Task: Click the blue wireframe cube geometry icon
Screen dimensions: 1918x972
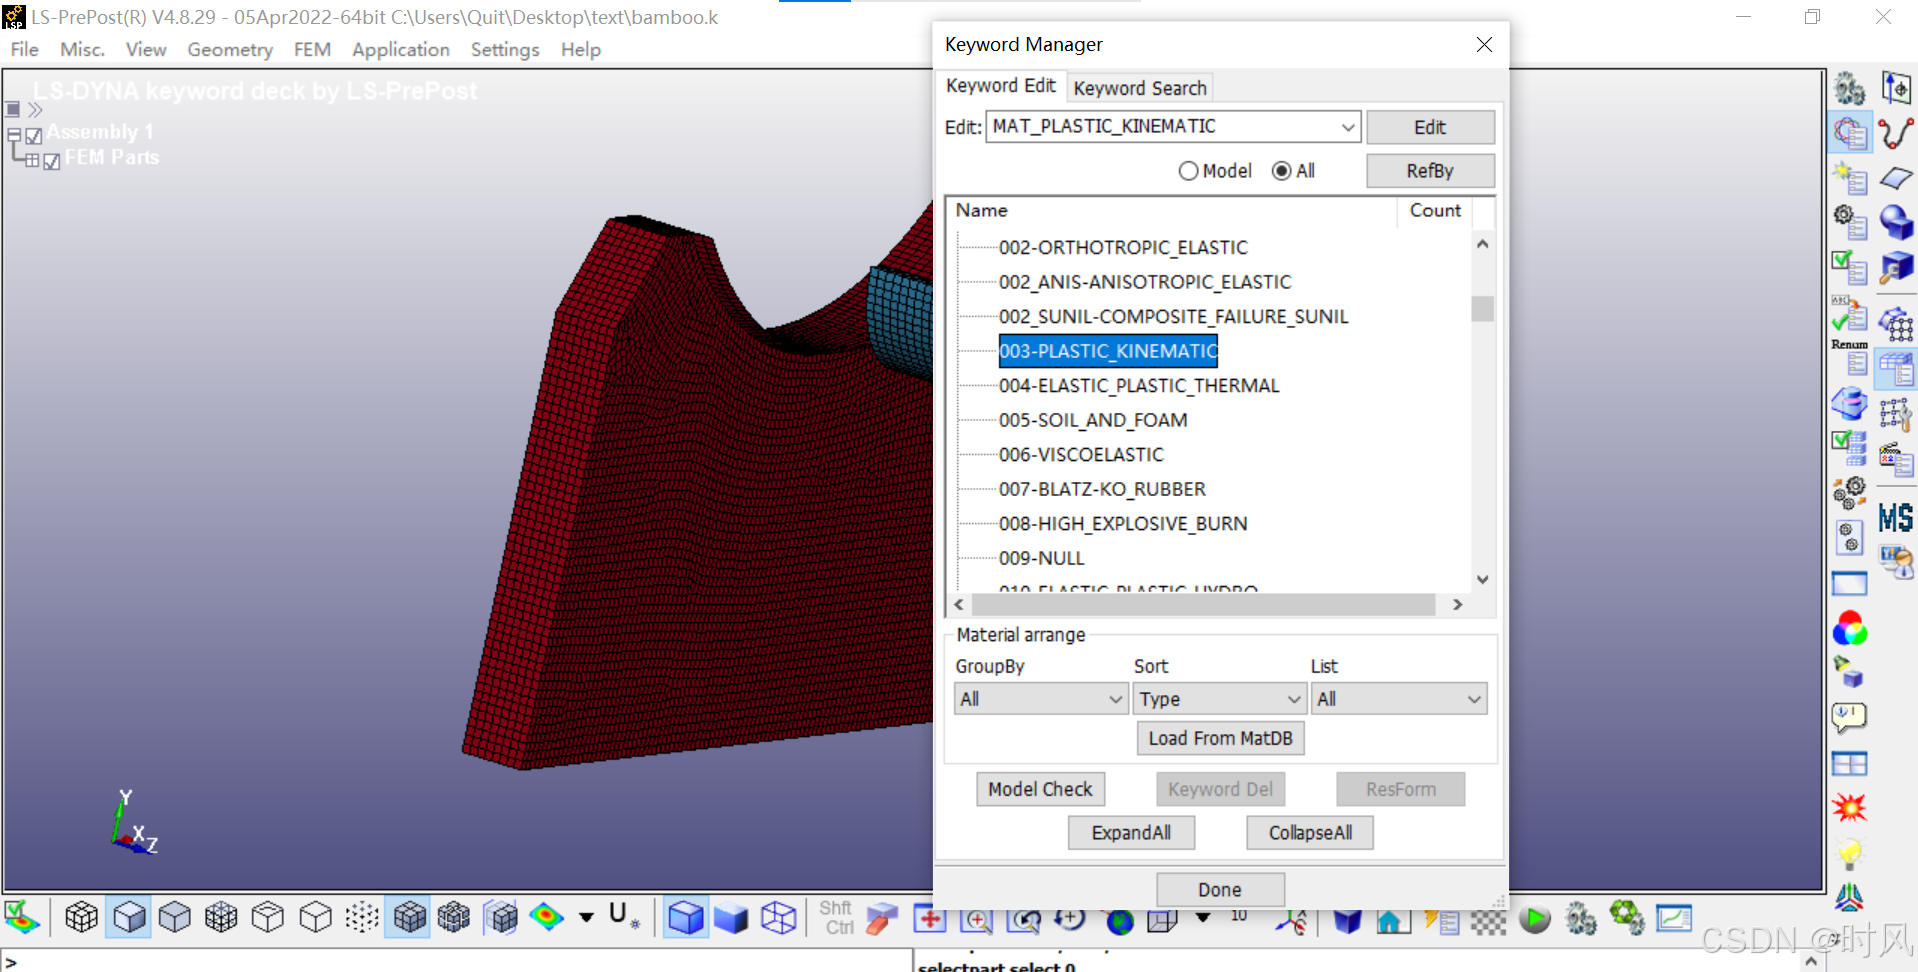Action: 778,917
